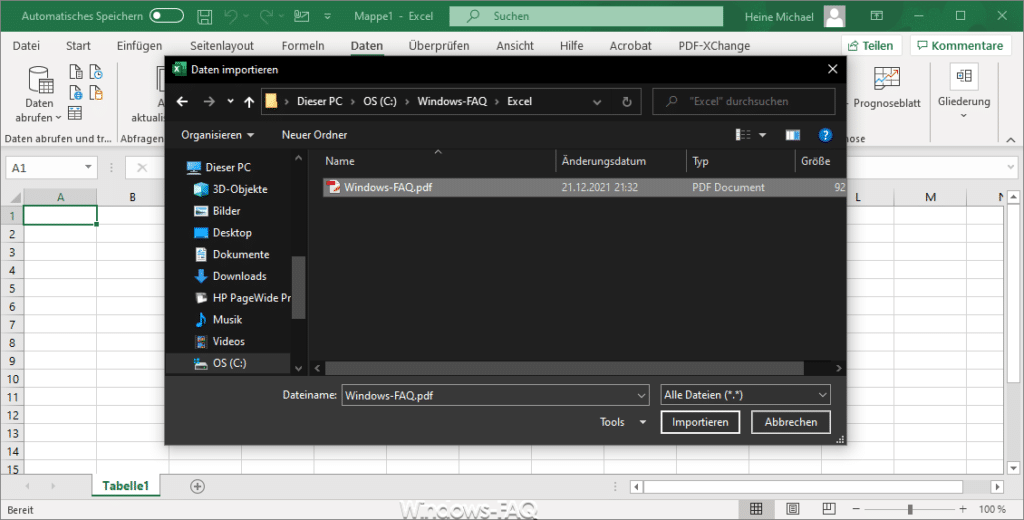Switch to Normal view in status bar
The width and height of the screenshot is (1024, 520).
coord(756,509)
